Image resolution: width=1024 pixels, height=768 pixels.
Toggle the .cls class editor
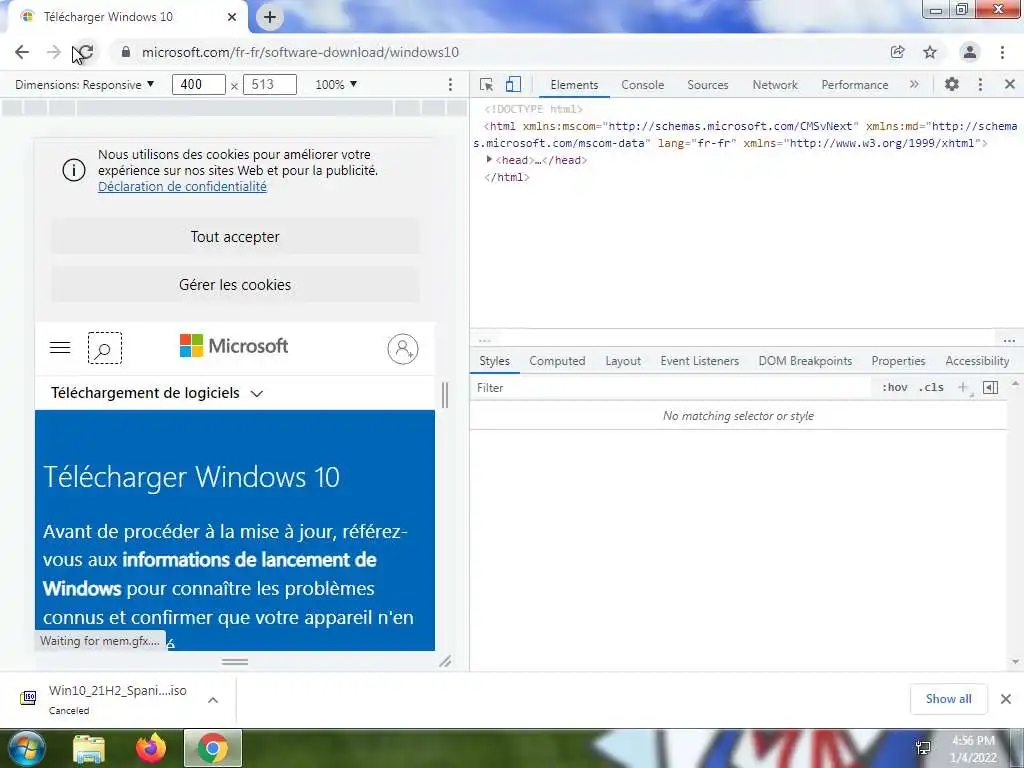tap(931, 388)
